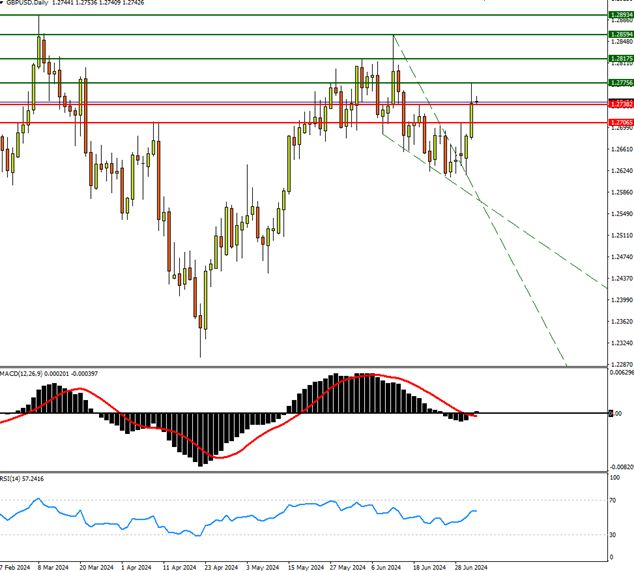
Task: Select the green 1.28934 price level tag
Action: click(619, 15)
